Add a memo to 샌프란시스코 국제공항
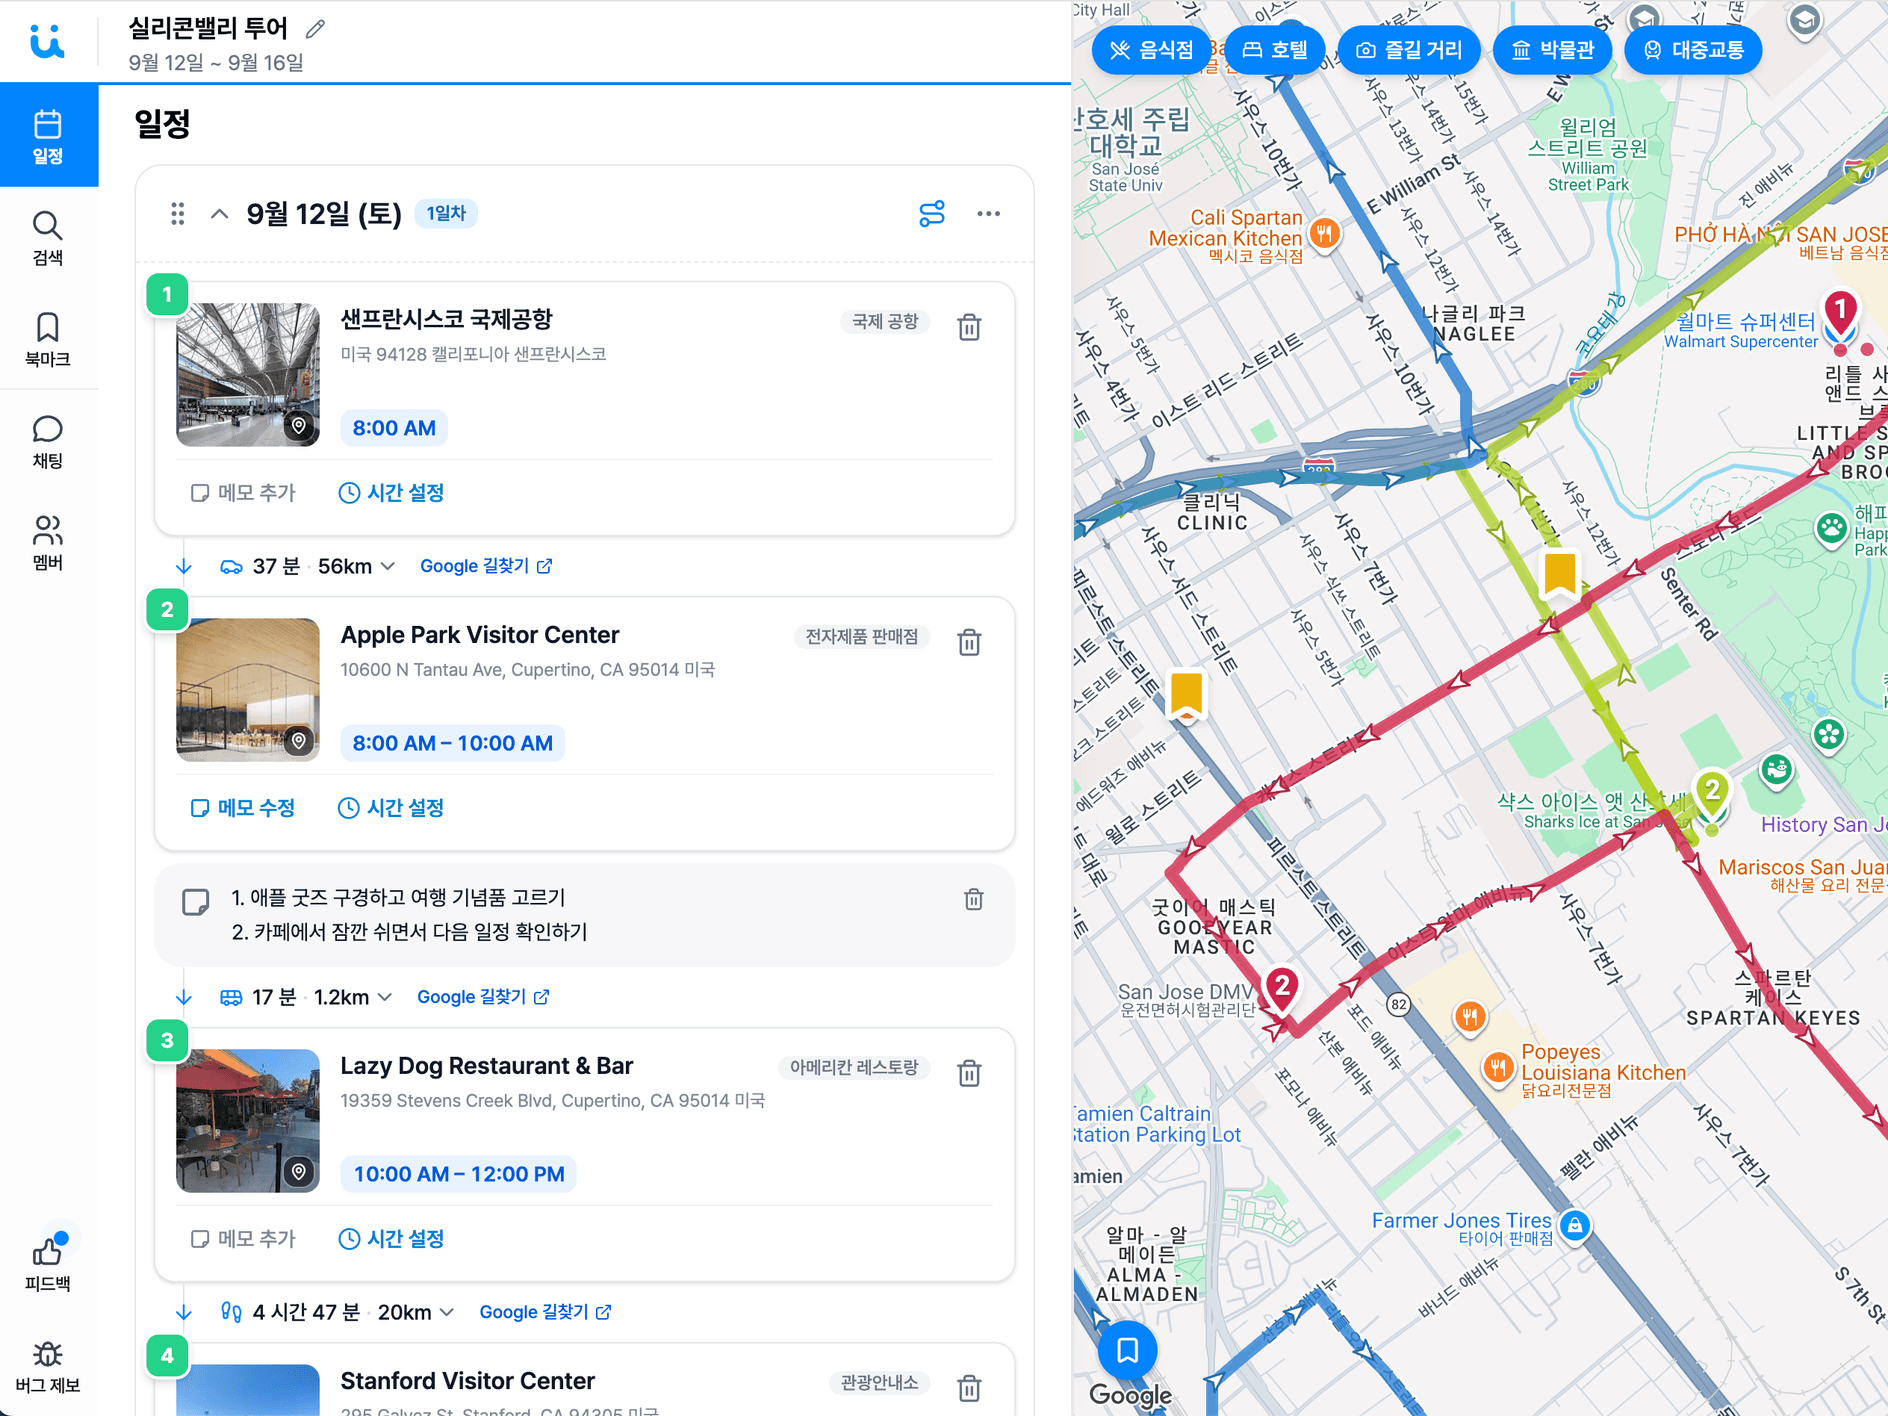This screenshot has height=1416, width=1888. tap(244, 493)
